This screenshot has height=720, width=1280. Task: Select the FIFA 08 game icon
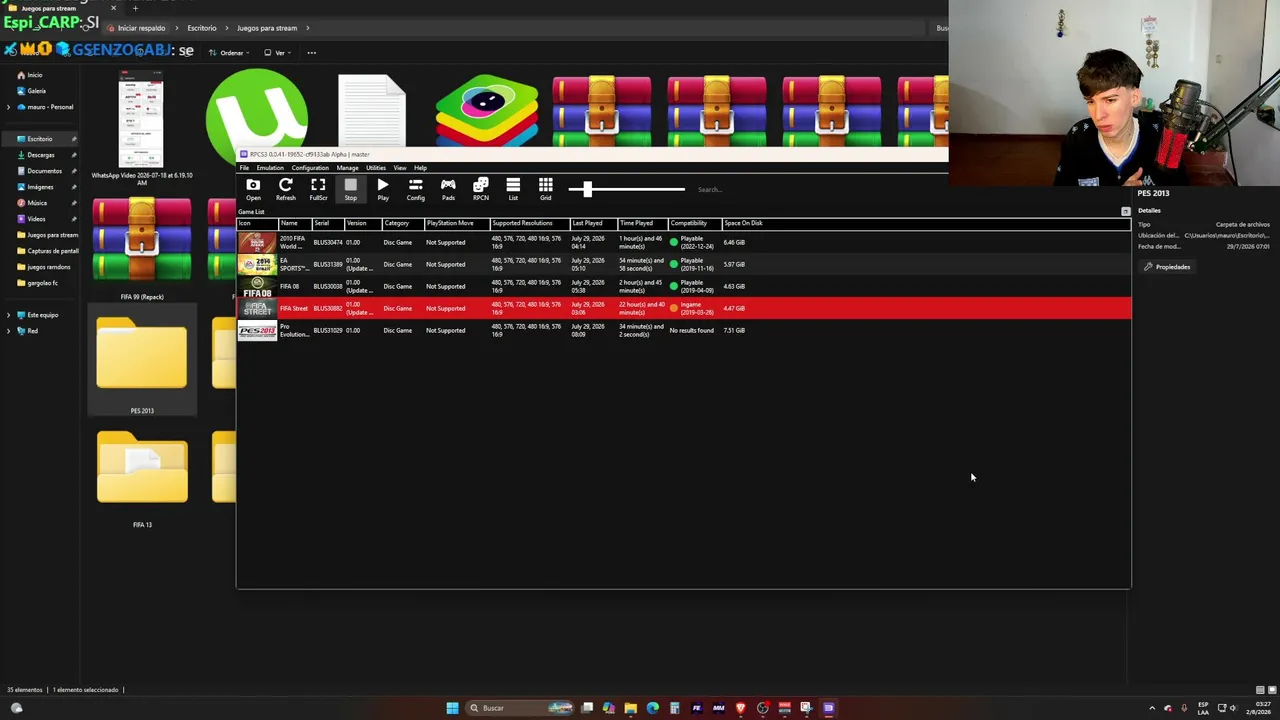[x=257, y=286]
